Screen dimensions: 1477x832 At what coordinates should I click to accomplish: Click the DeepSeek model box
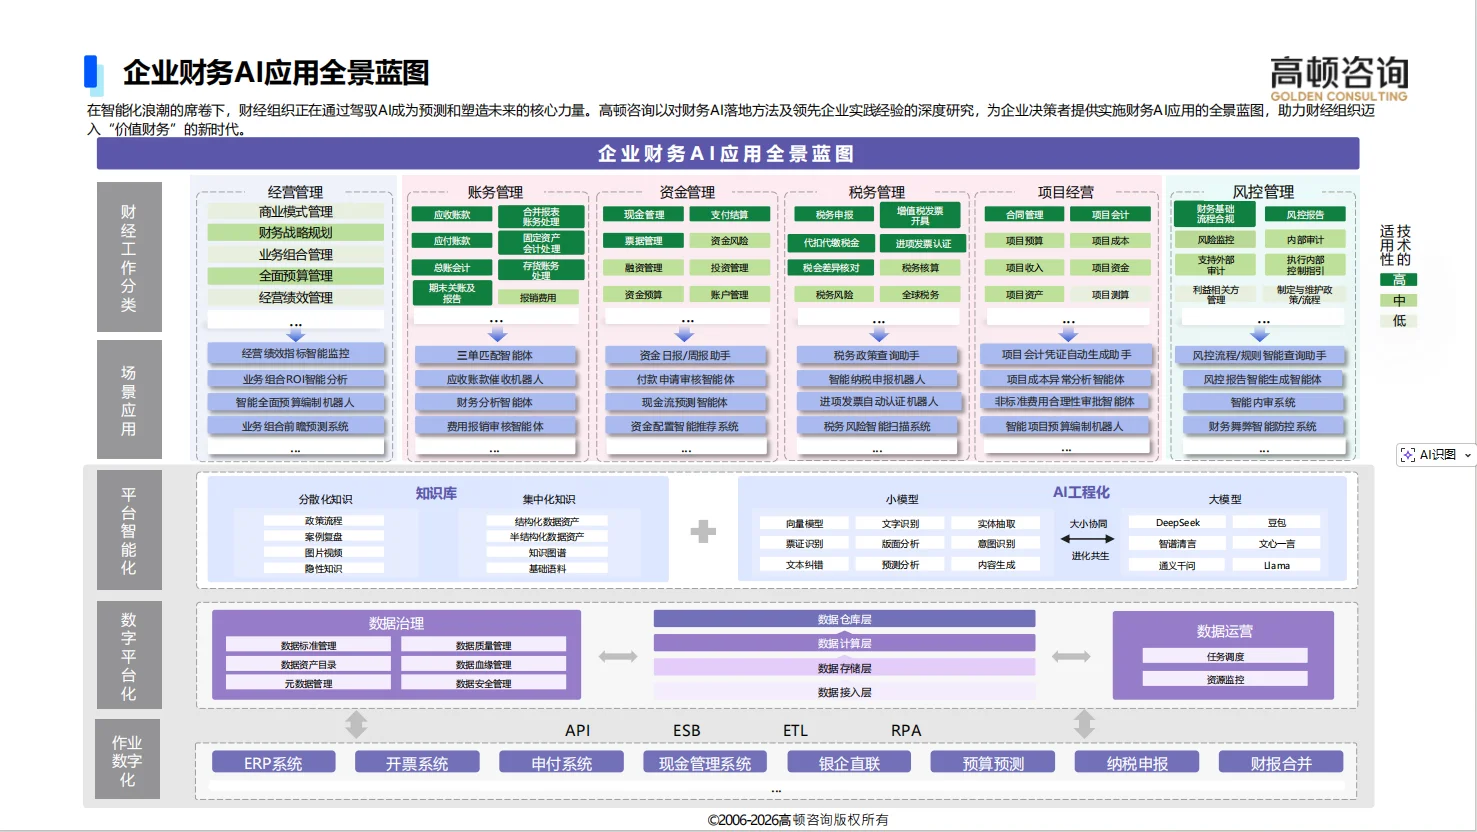pyautogui.click(x=1178, y=521)
